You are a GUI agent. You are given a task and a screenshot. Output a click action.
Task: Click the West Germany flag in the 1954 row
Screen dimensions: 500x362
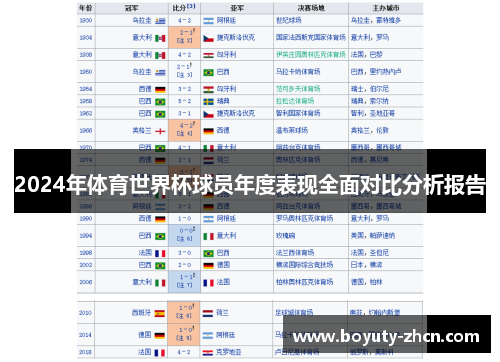[160, 89]
